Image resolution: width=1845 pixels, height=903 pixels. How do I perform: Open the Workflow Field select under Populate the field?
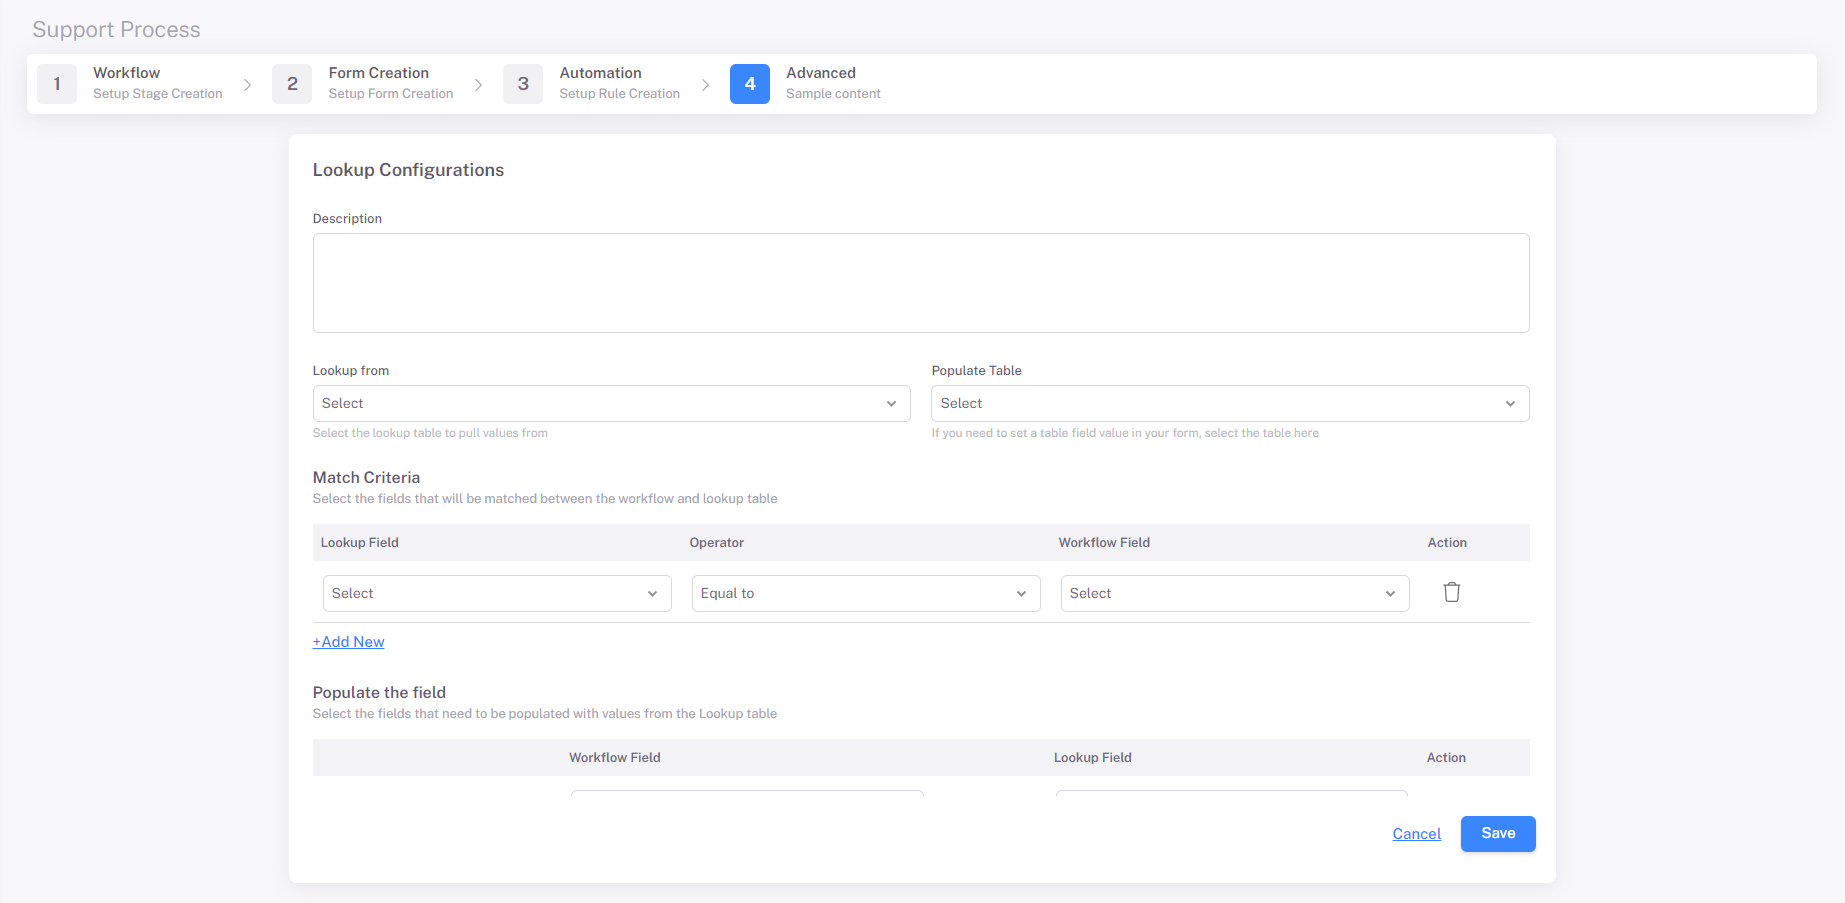(x=746, y=797)
